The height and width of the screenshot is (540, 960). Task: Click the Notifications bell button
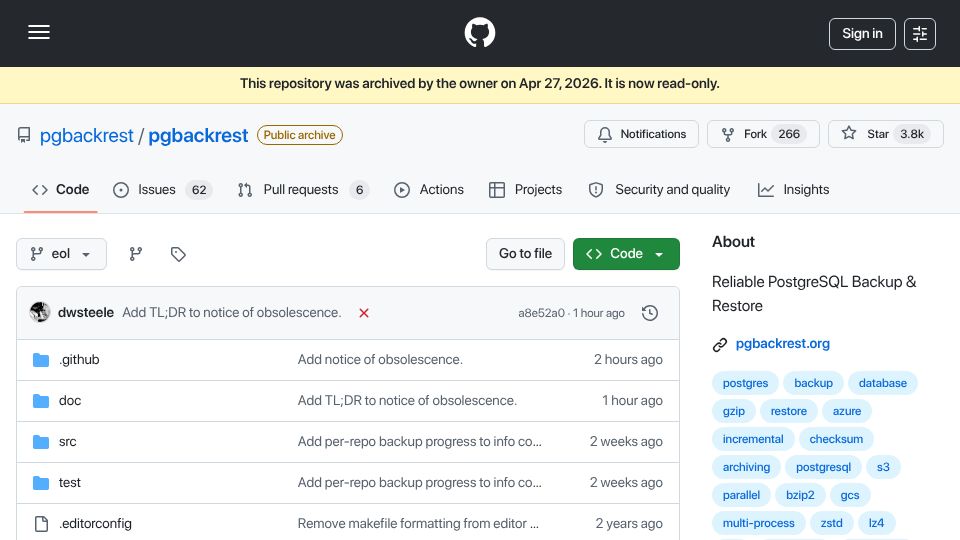click(641, 134)
